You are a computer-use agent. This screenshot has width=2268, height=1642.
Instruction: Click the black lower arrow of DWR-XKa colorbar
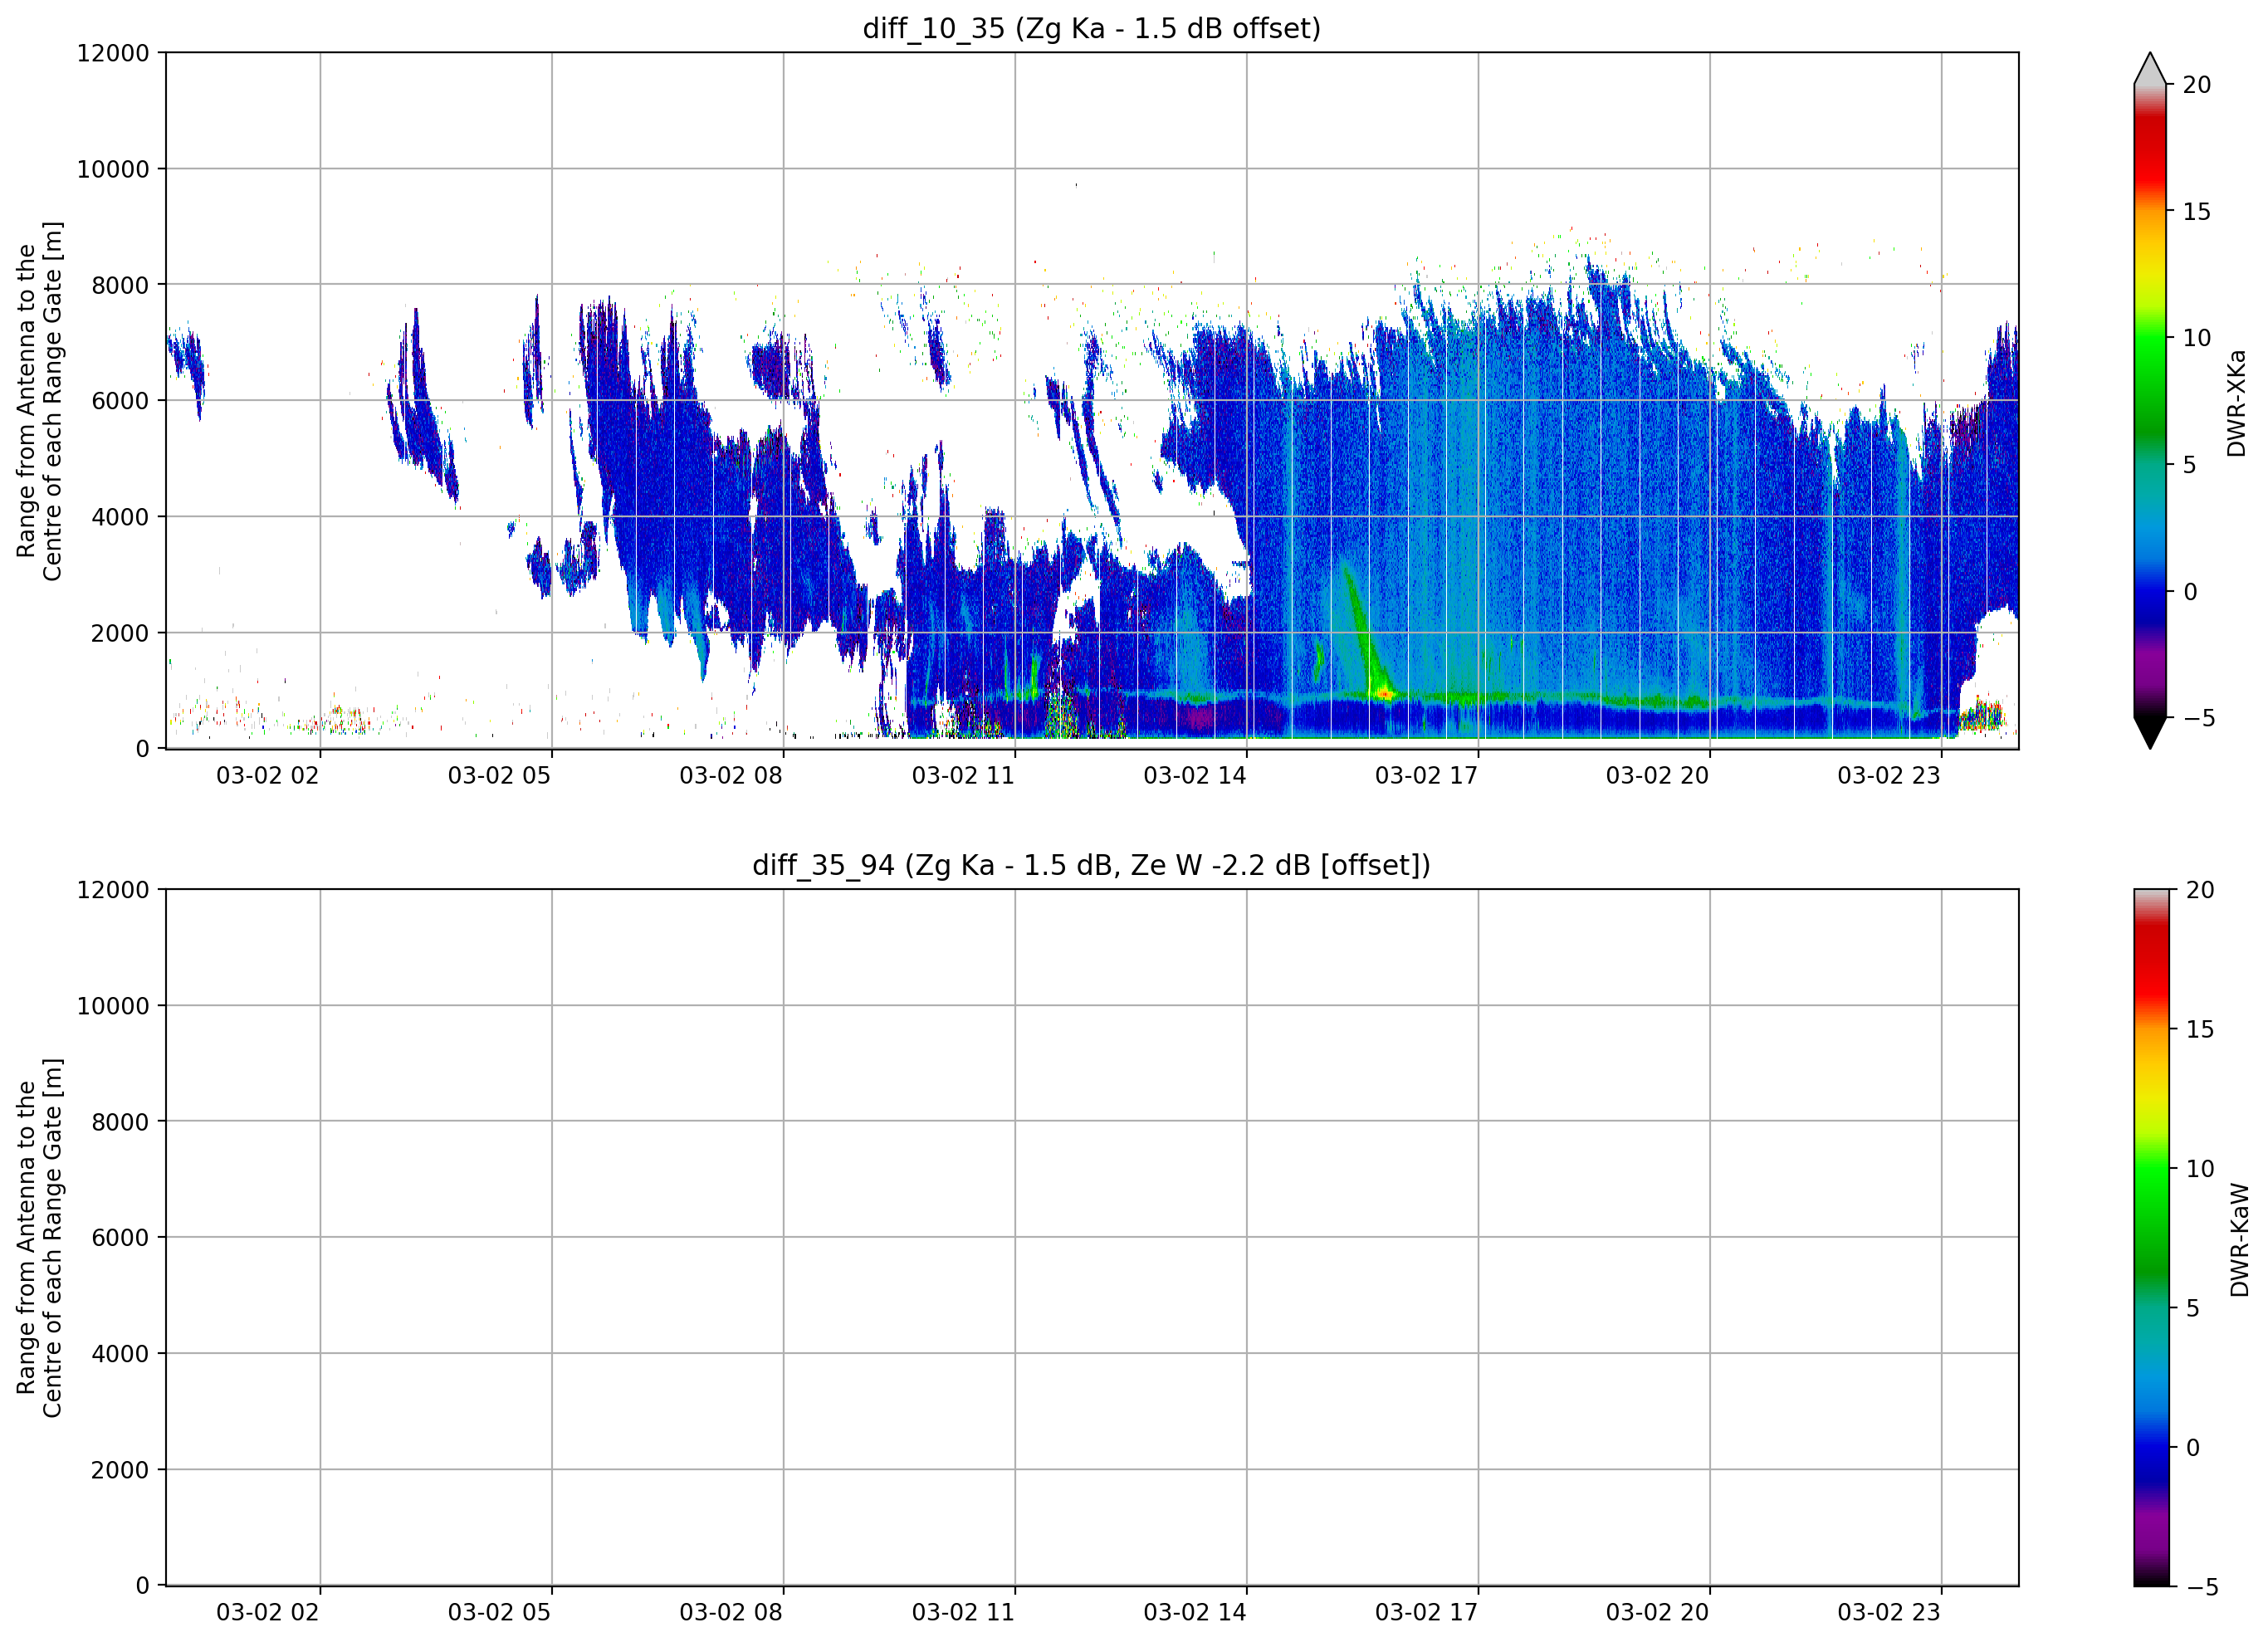pos(2150,733)
